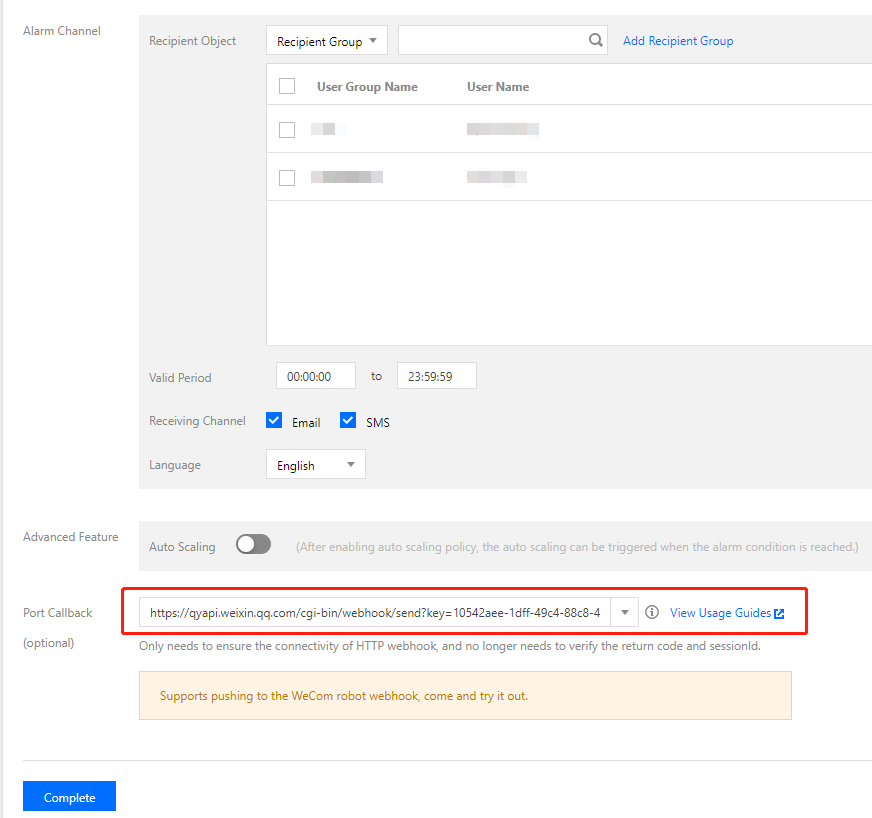Click the WeCom robot webhook notice banner
The width and height of the screenshot is (872, 818).
(x=465, y=695)
